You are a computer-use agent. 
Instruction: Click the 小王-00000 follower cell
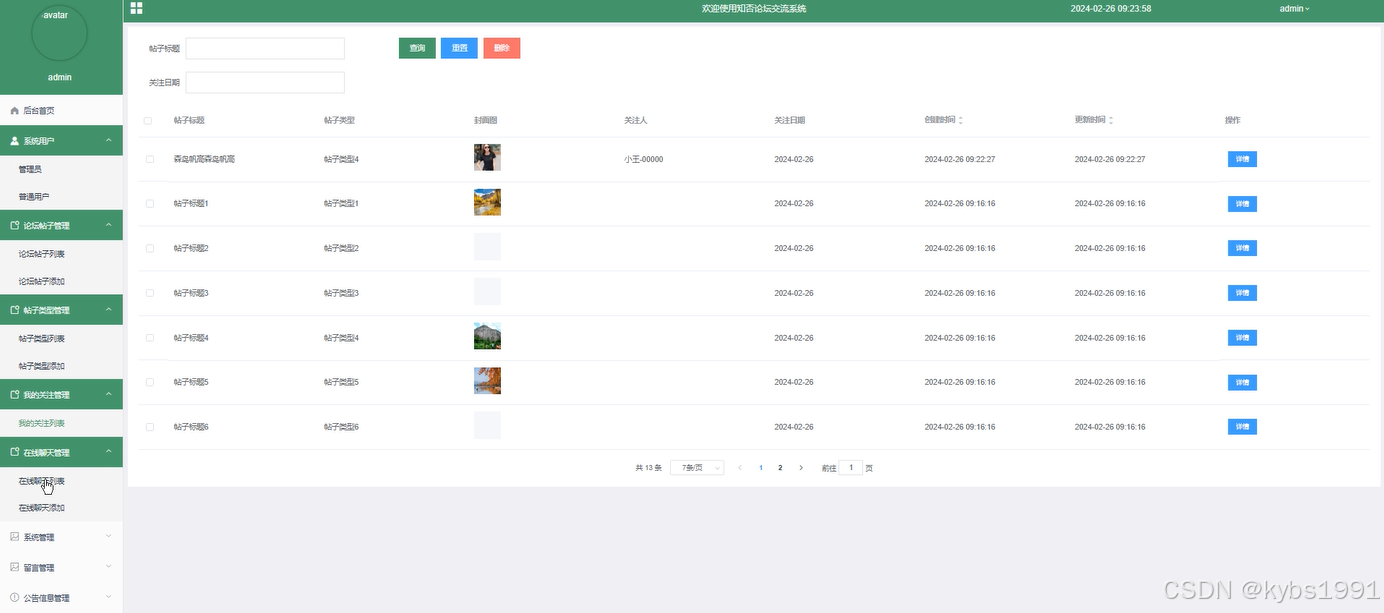click(643, 159)
